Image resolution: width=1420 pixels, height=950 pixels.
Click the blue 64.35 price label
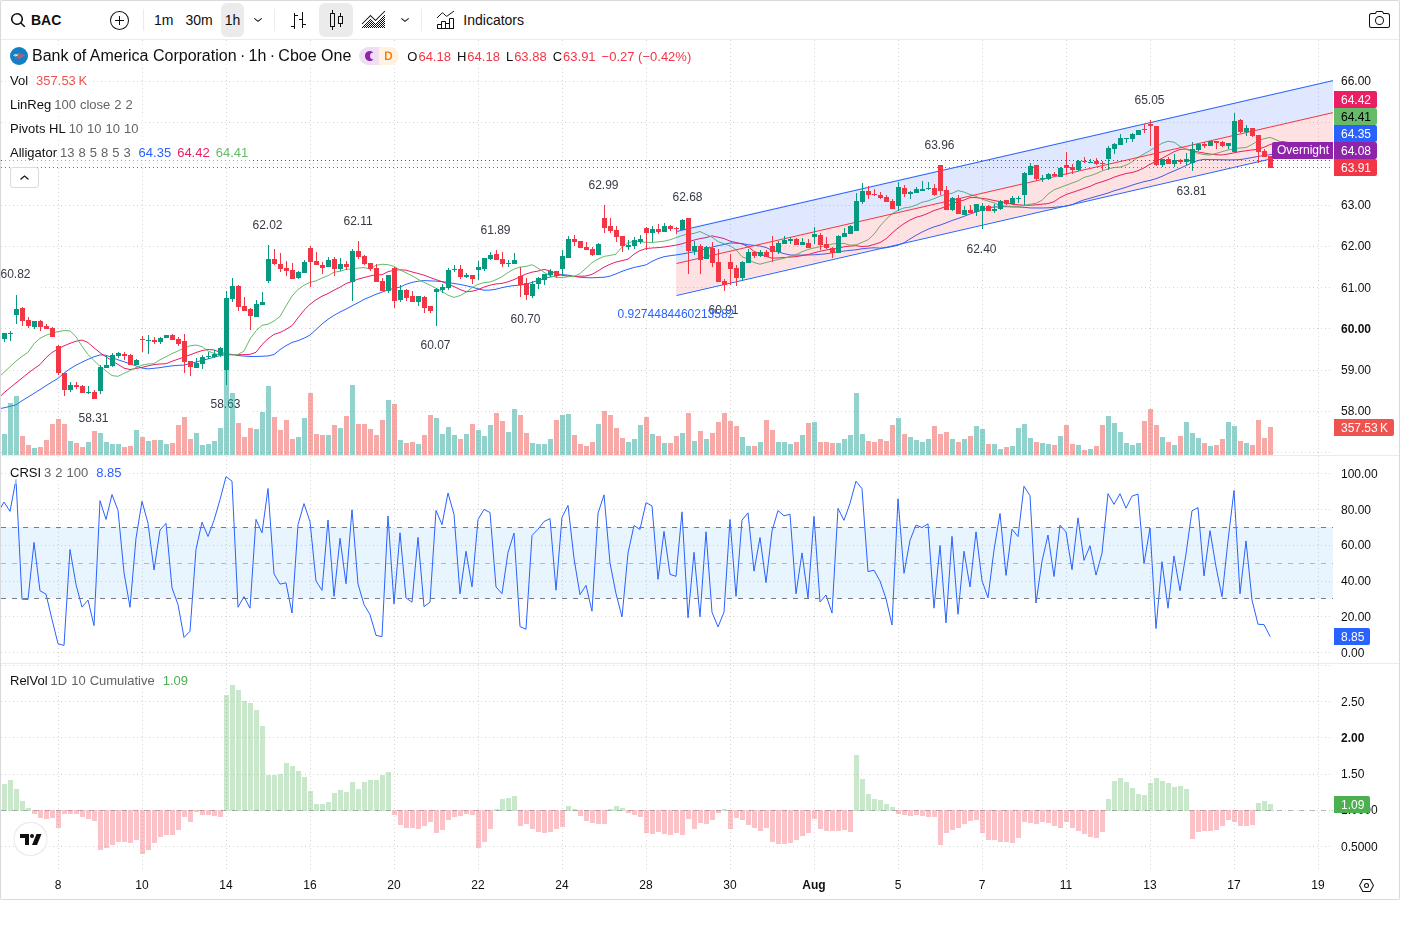click(1356, 134)
